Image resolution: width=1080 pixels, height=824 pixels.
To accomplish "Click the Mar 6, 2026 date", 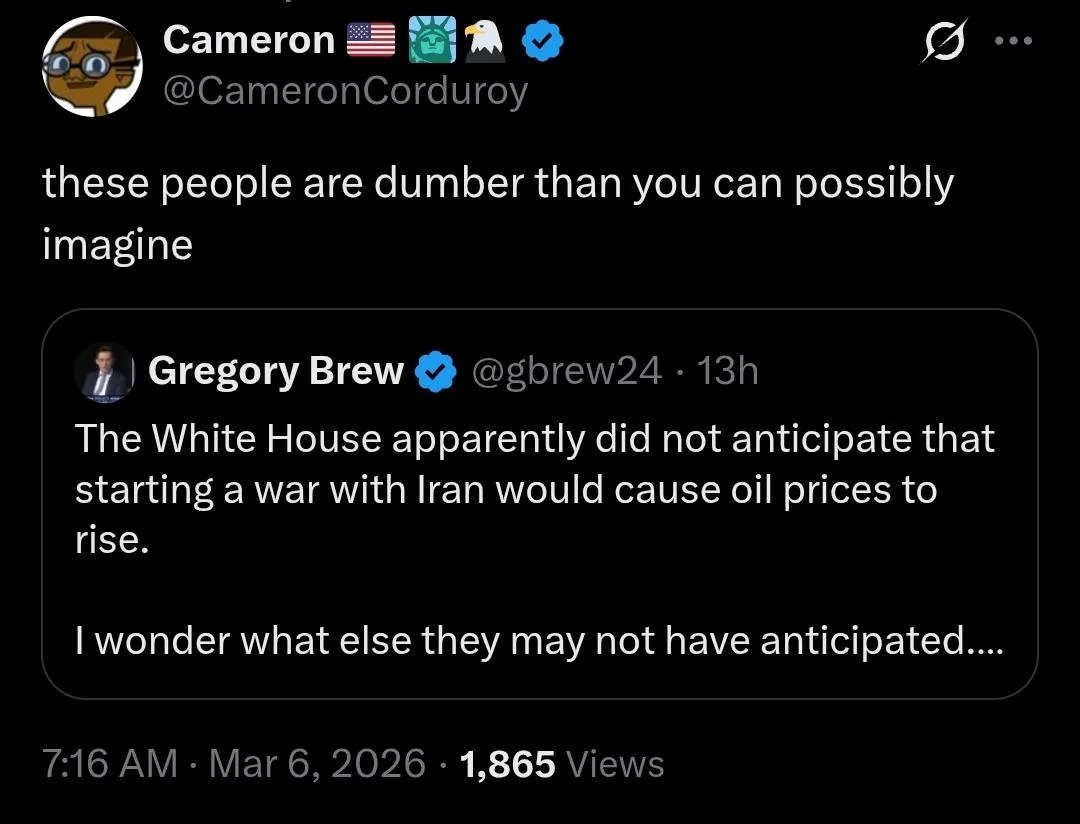I will click(x=318, y=764).
